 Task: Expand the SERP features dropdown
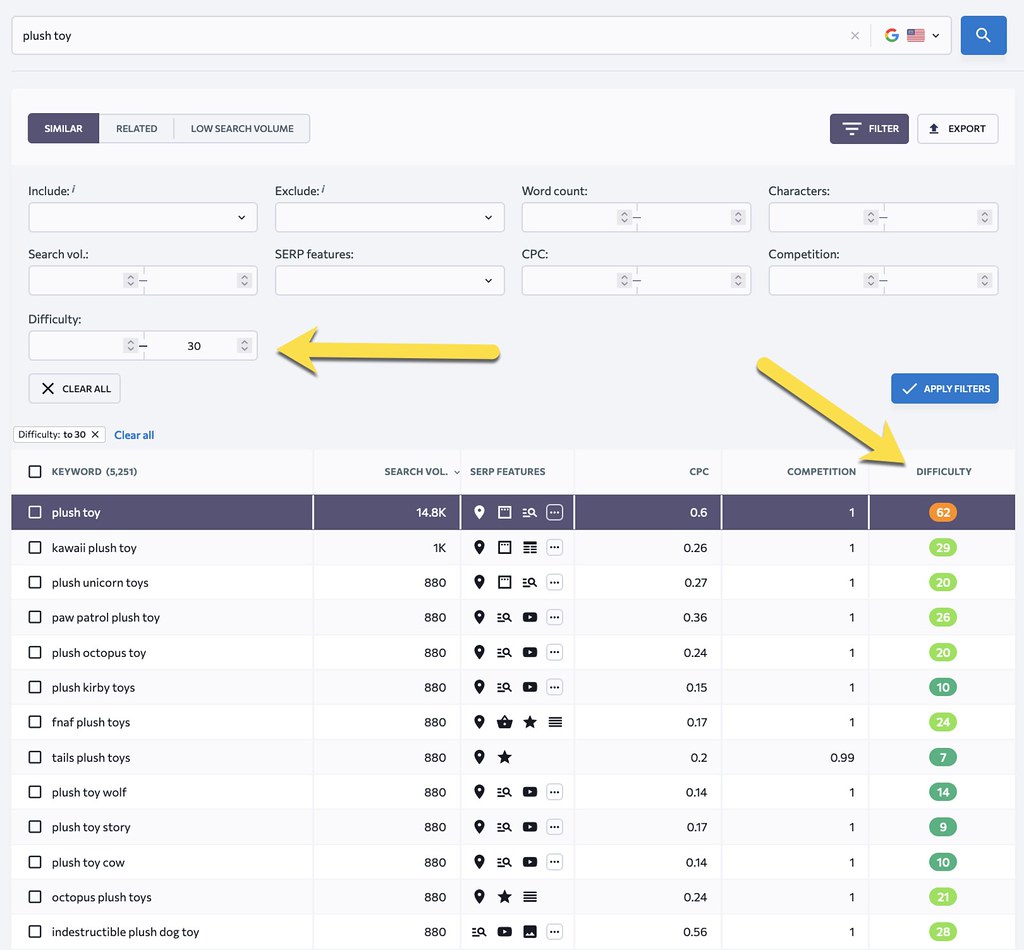click(389, 280)
